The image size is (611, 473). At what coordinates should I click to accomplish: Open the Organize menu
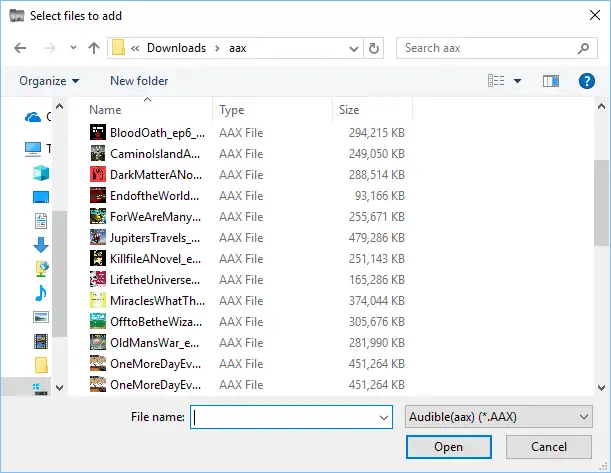coord(49,81)
